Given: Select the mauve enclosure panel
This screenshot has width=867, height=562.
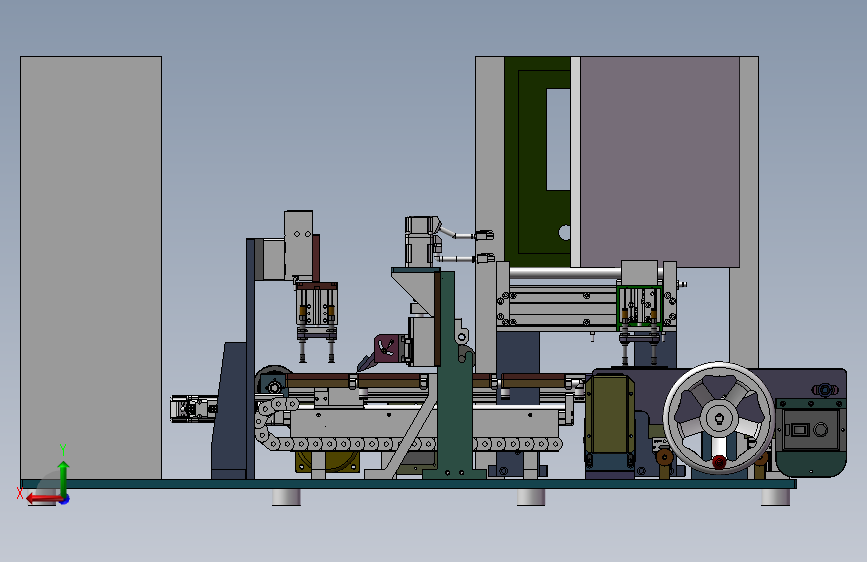Looking at the screenshot, I should click(660, 162).
